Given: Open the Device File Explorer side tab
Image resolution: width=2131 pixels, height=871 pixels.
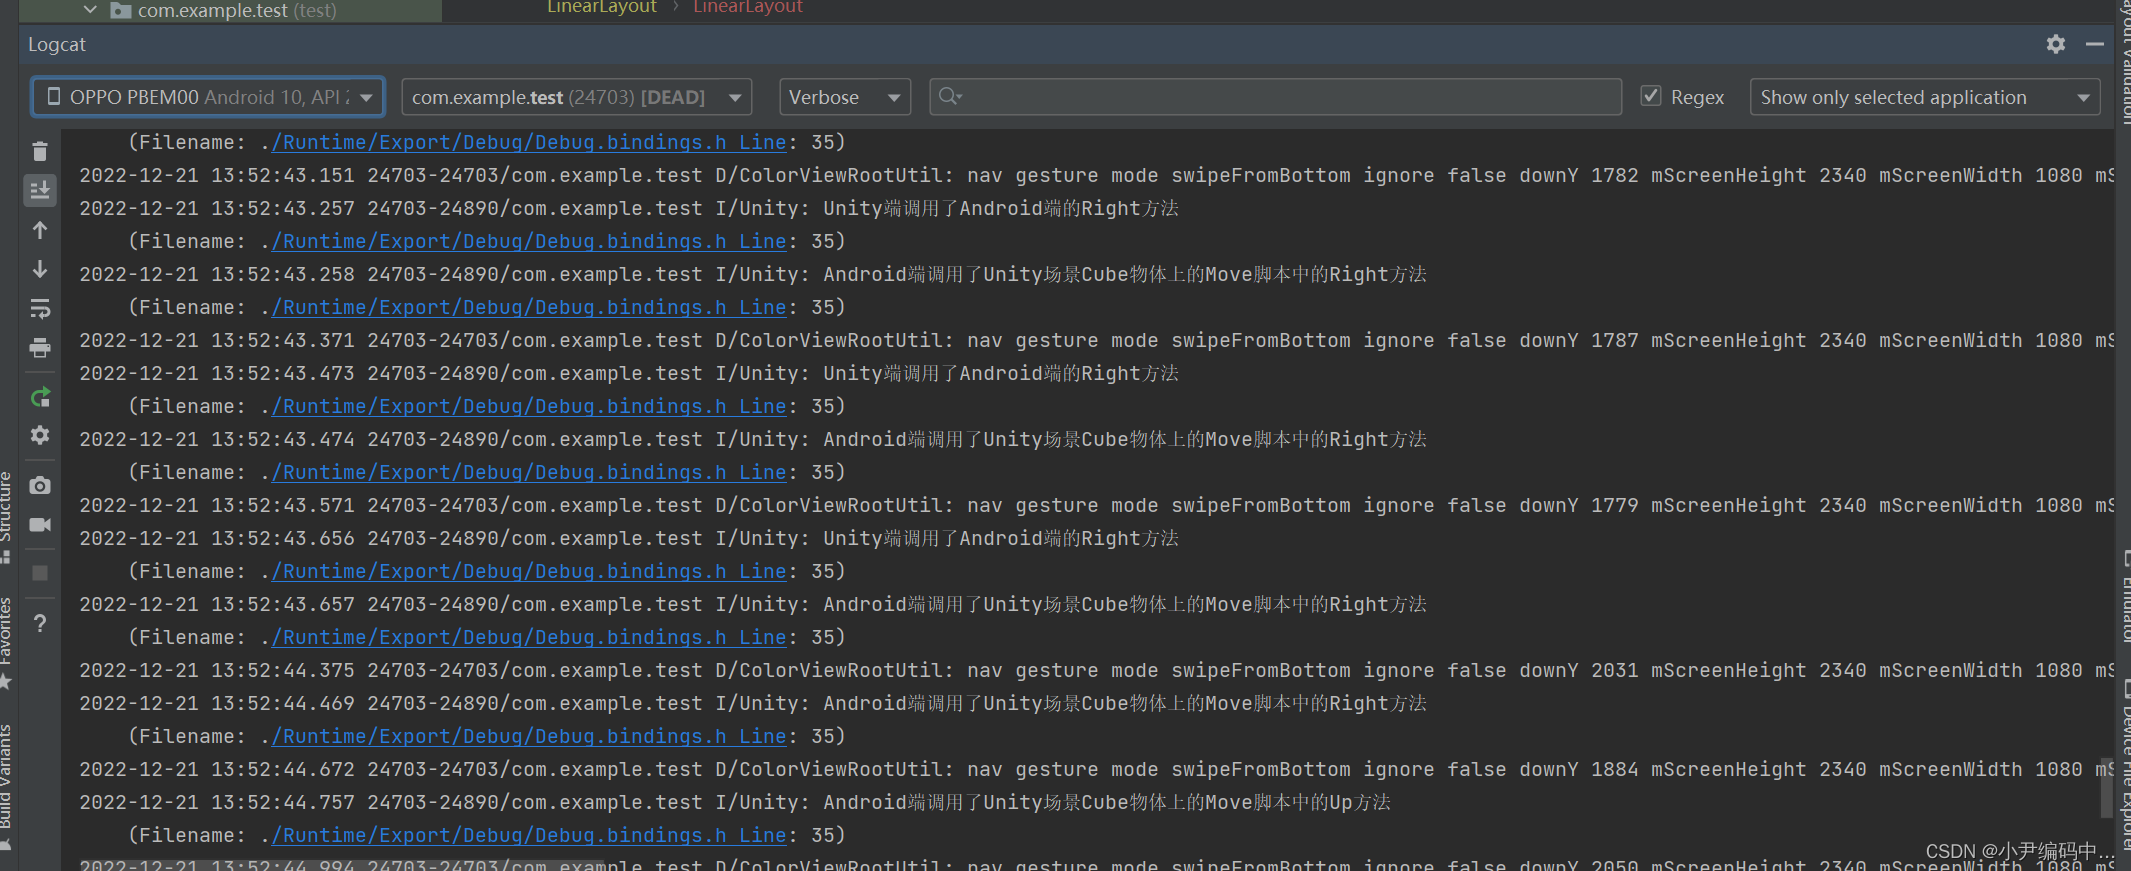Looking at the screenshot, I should (2124, 765).
